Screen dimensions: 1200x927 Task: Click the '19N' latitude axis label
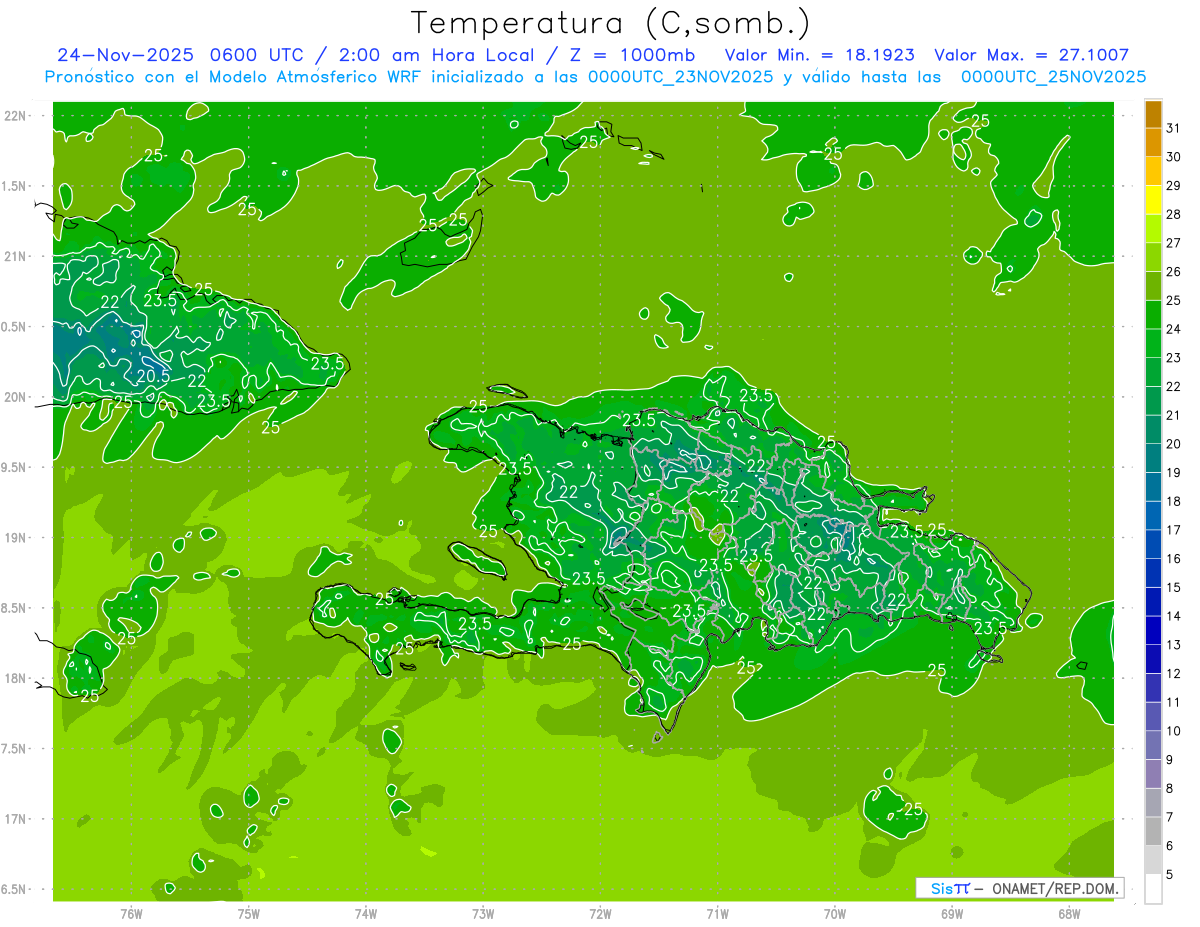coord(15,538)
